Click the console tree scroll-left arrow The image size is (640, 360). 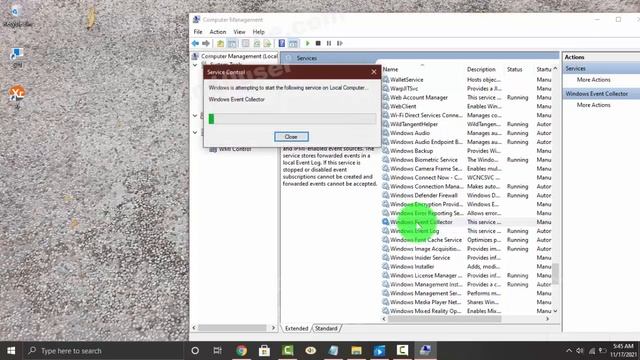point(194,328)
